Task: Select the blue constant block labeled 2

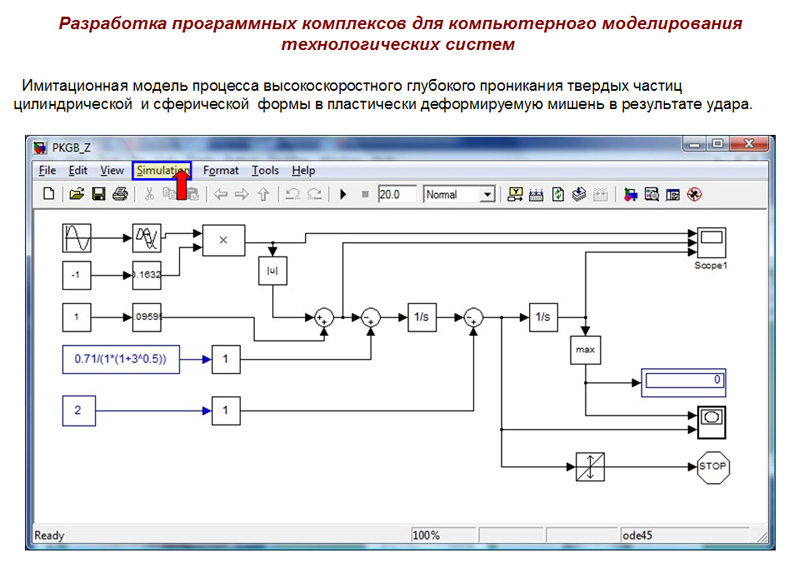Action: click(x=79, y=411)
